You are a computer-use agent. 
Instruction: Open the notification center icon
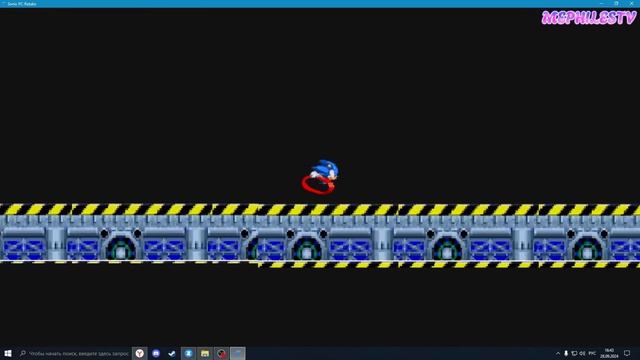click(x=627, y=353)
